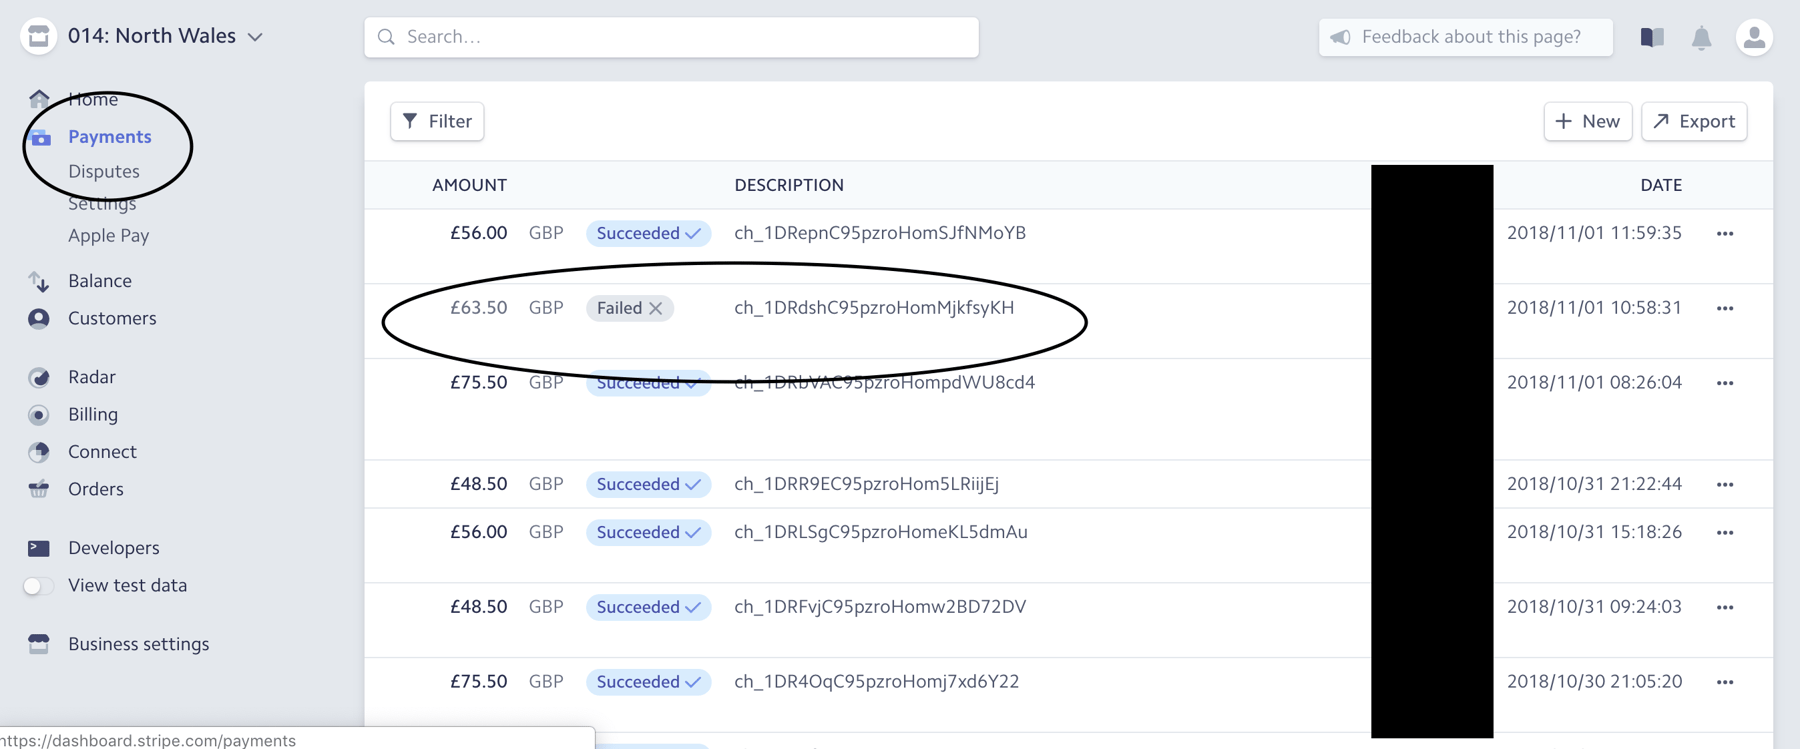Open Balance section

(100, 281)
